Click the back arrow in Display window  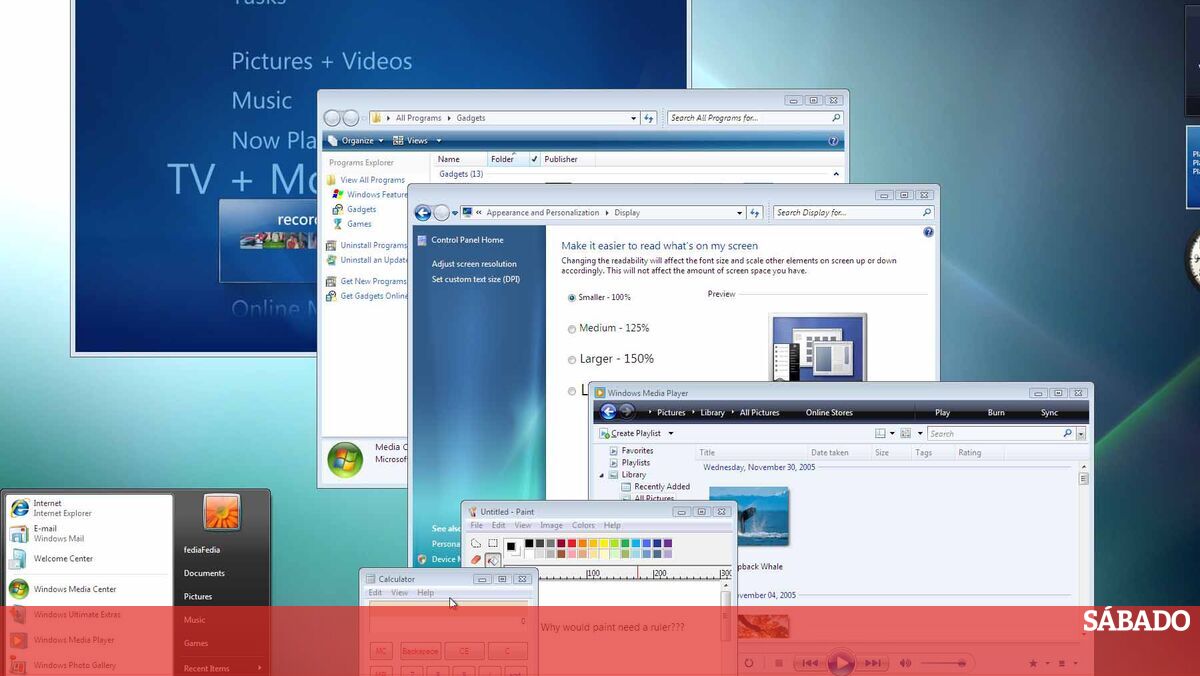(423, 213)
